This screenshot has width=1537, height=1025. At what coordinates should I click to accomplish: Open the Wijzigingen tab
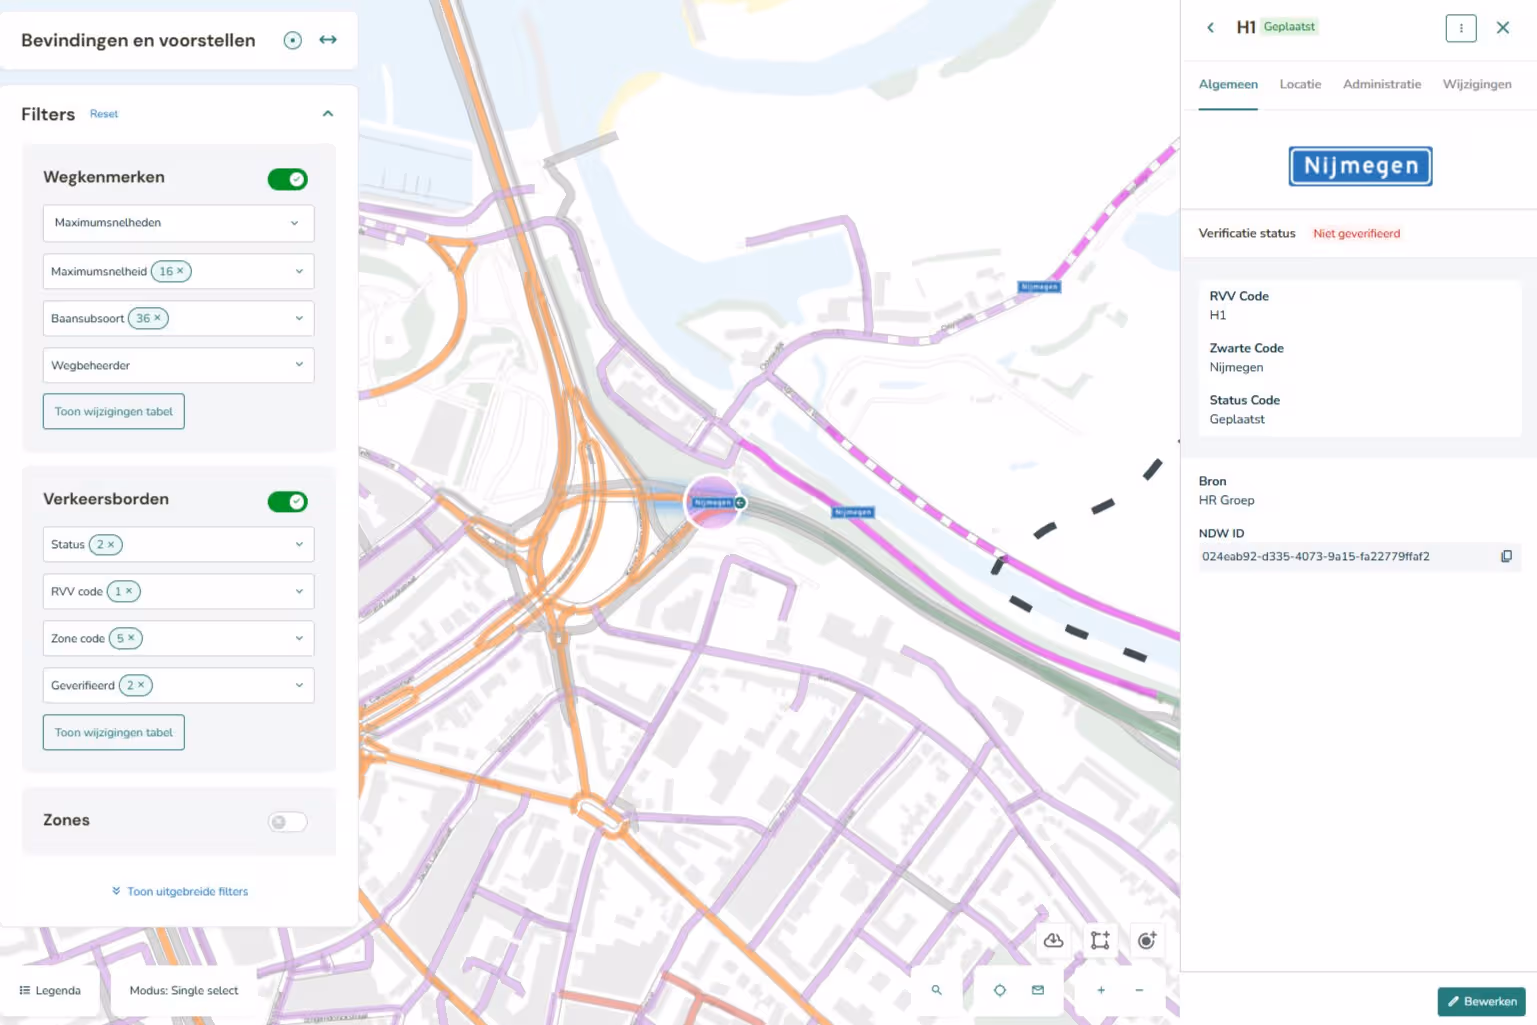click(x=1476, y=84)
